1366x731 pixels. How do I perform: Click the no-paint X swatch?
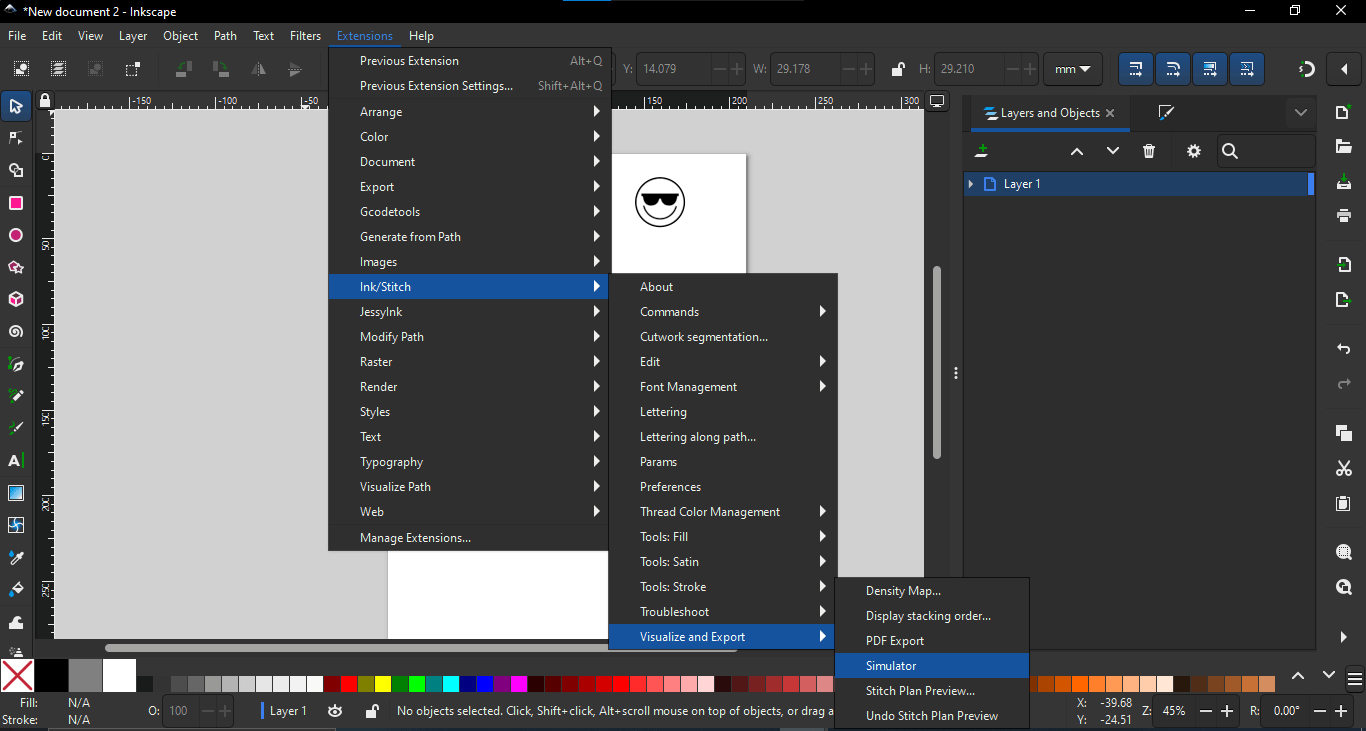(18, 676)
